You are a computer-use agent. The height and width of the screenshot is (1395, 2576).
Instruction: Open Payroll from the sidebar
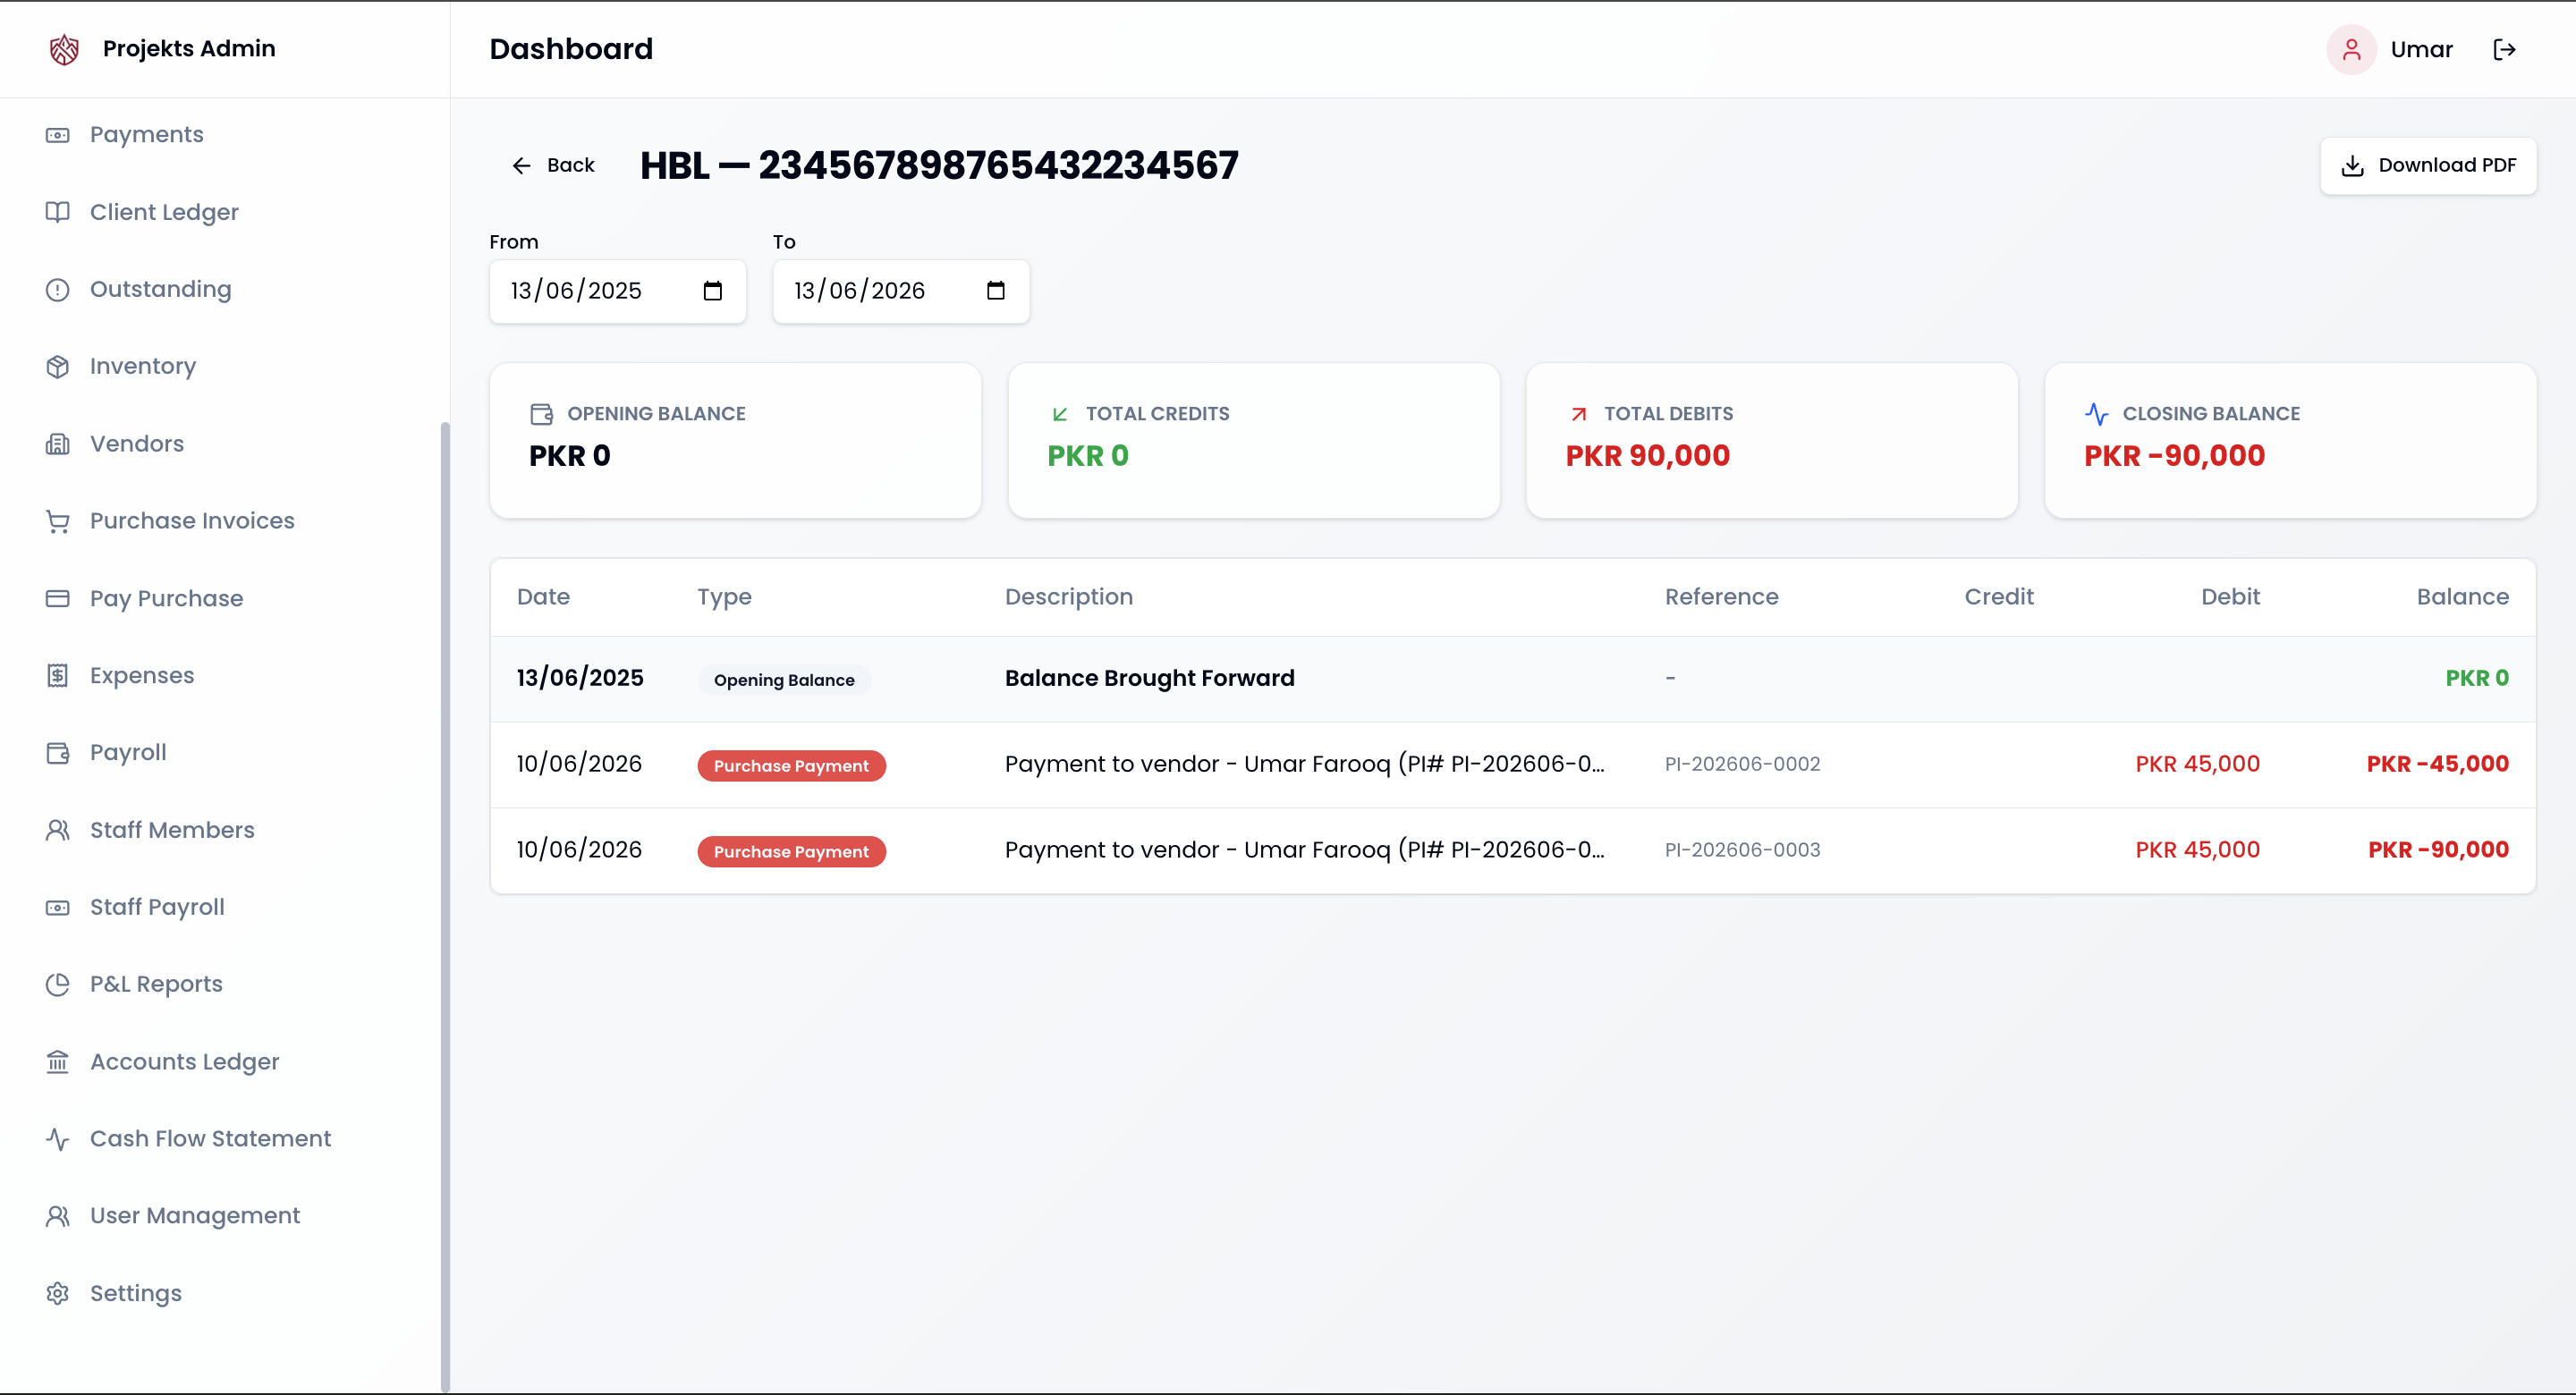tap(128, 752)
